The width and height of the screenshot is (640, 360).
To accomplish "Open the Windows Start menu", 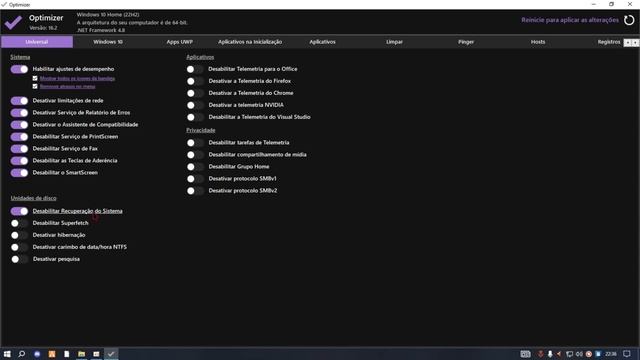I will pos(7,354).
